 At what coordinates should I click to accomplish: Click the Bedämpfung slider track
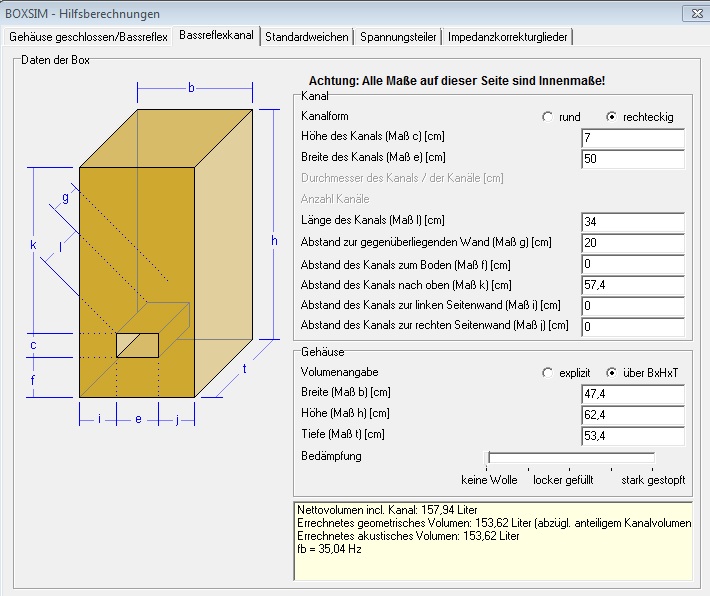point(571,457)
